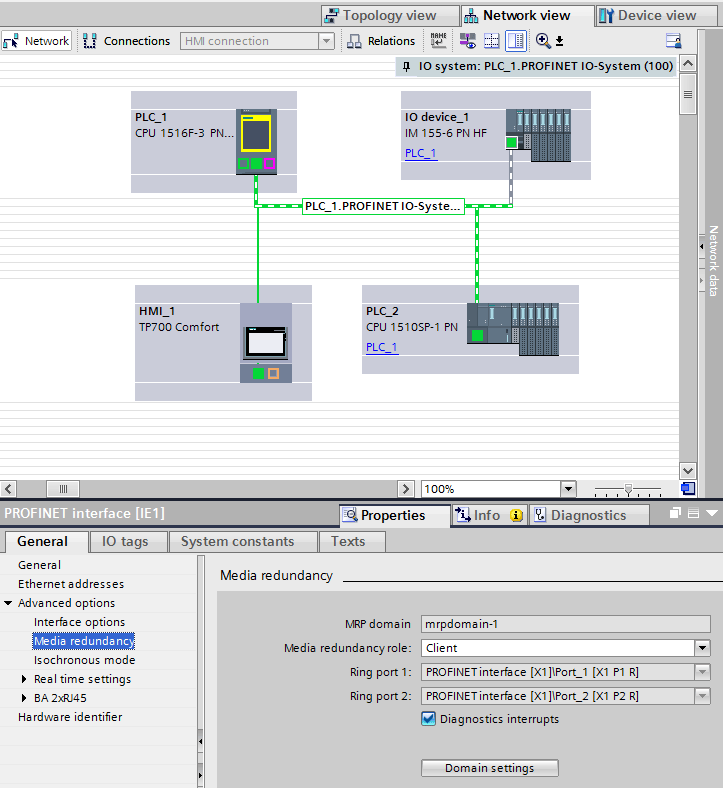
Task: Collapse the Advanced options tree node
Action: pyautogui.click(x=8, y=603)
